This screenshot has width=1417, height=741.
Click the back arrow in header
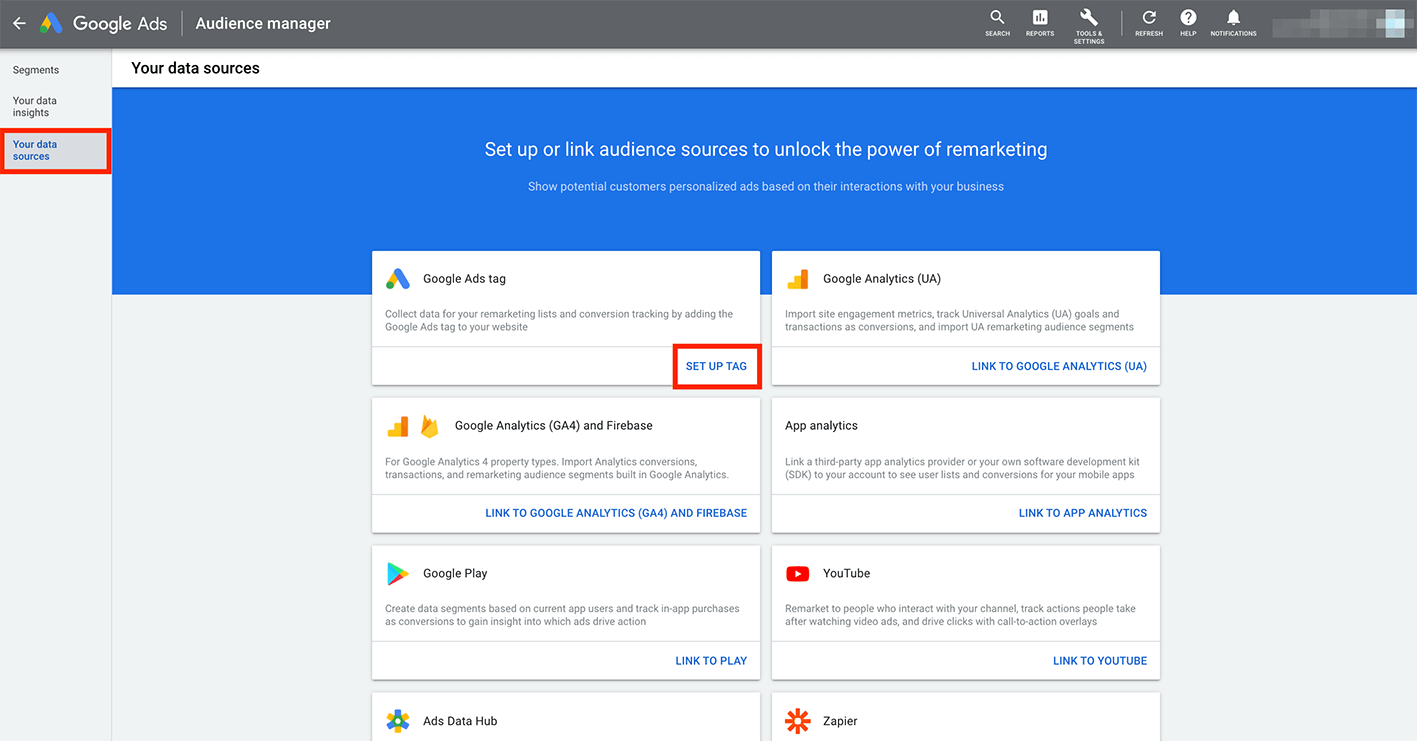19,23
